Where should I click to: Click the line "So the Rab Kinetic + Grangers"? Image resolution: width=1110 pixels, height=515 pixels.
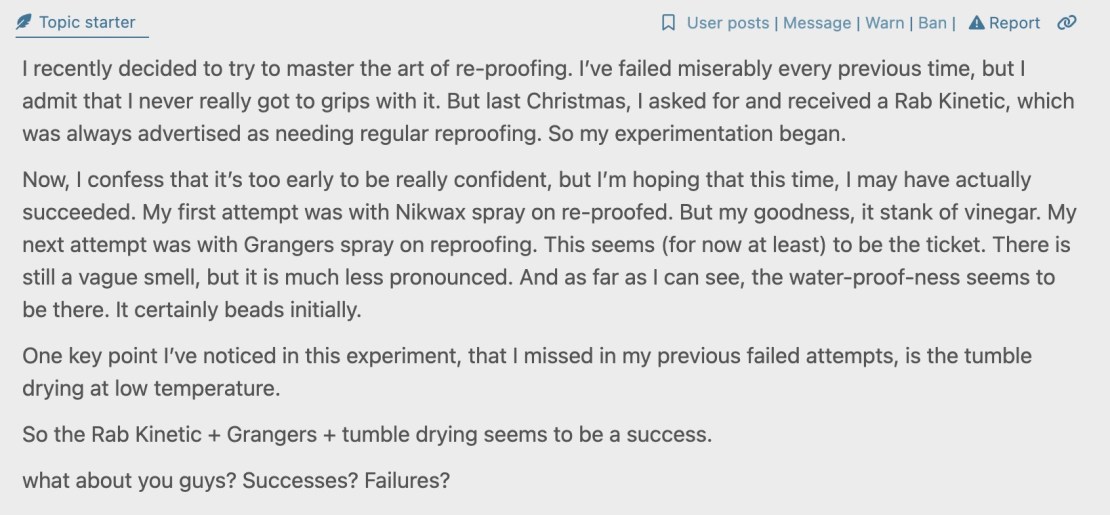(x=365, y=435)
